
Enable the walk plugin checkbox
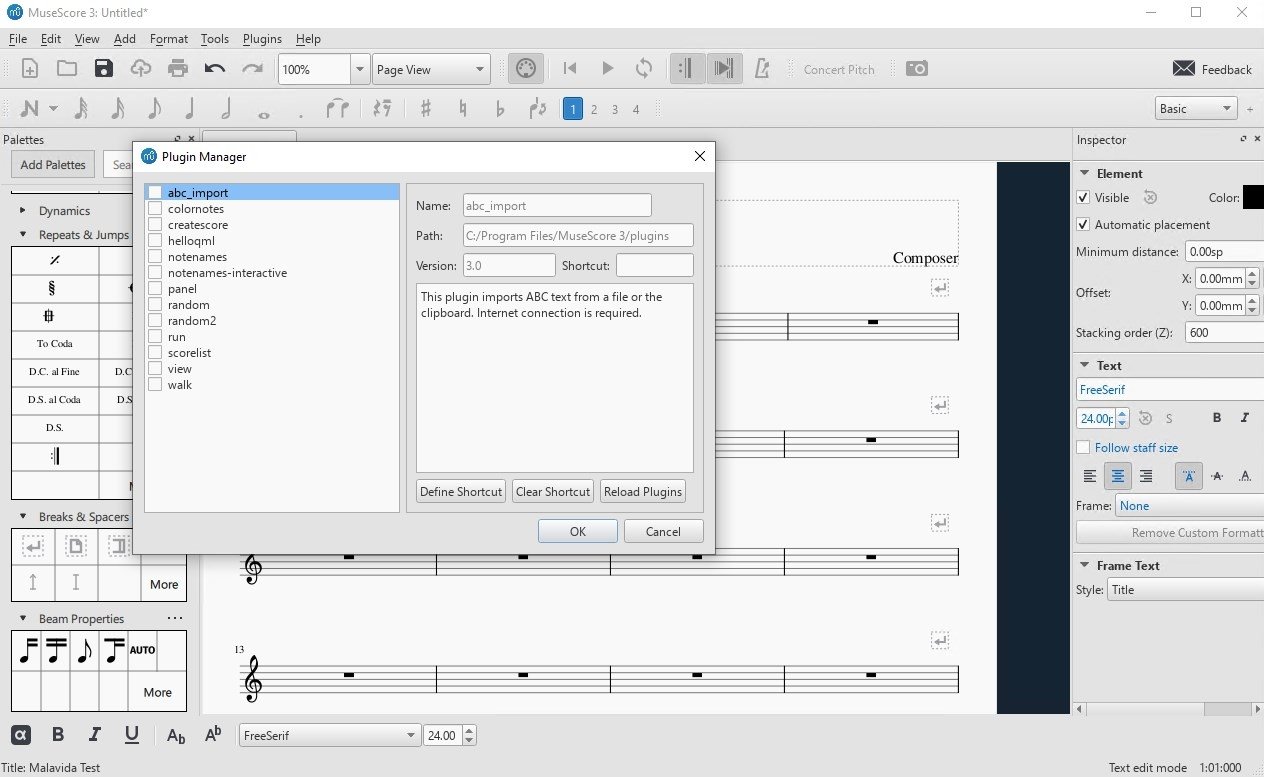[155, 385]
